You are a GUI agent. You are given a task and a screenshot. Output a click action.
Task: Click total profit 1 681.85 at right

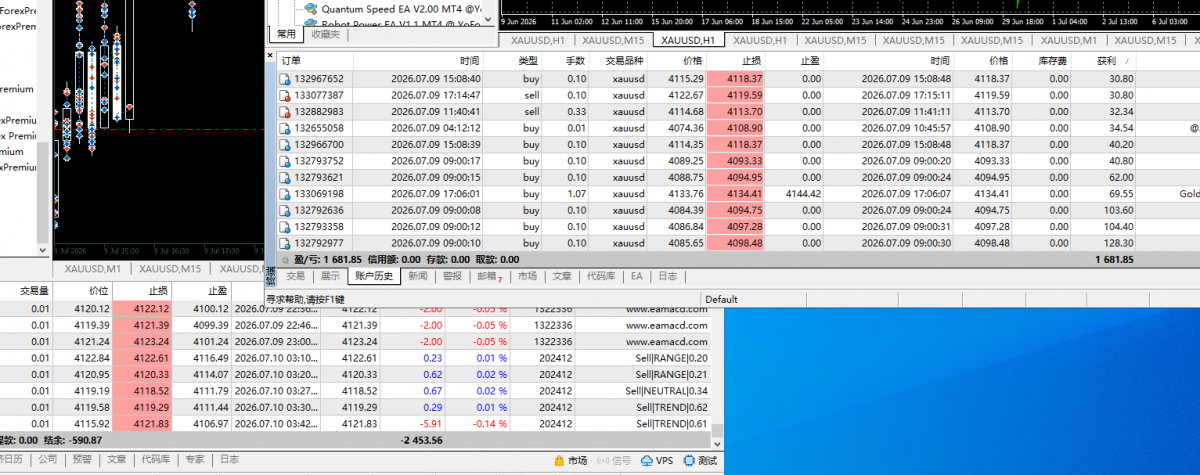1114,260
